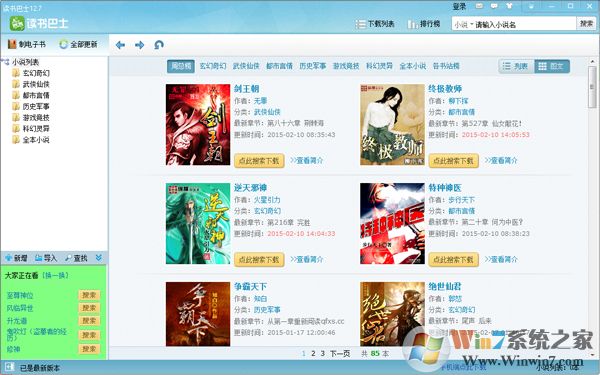This screenshot has height=375, width=600.
Task: Click 点此搜索下载 for 剑王朝
Action: 259,161
